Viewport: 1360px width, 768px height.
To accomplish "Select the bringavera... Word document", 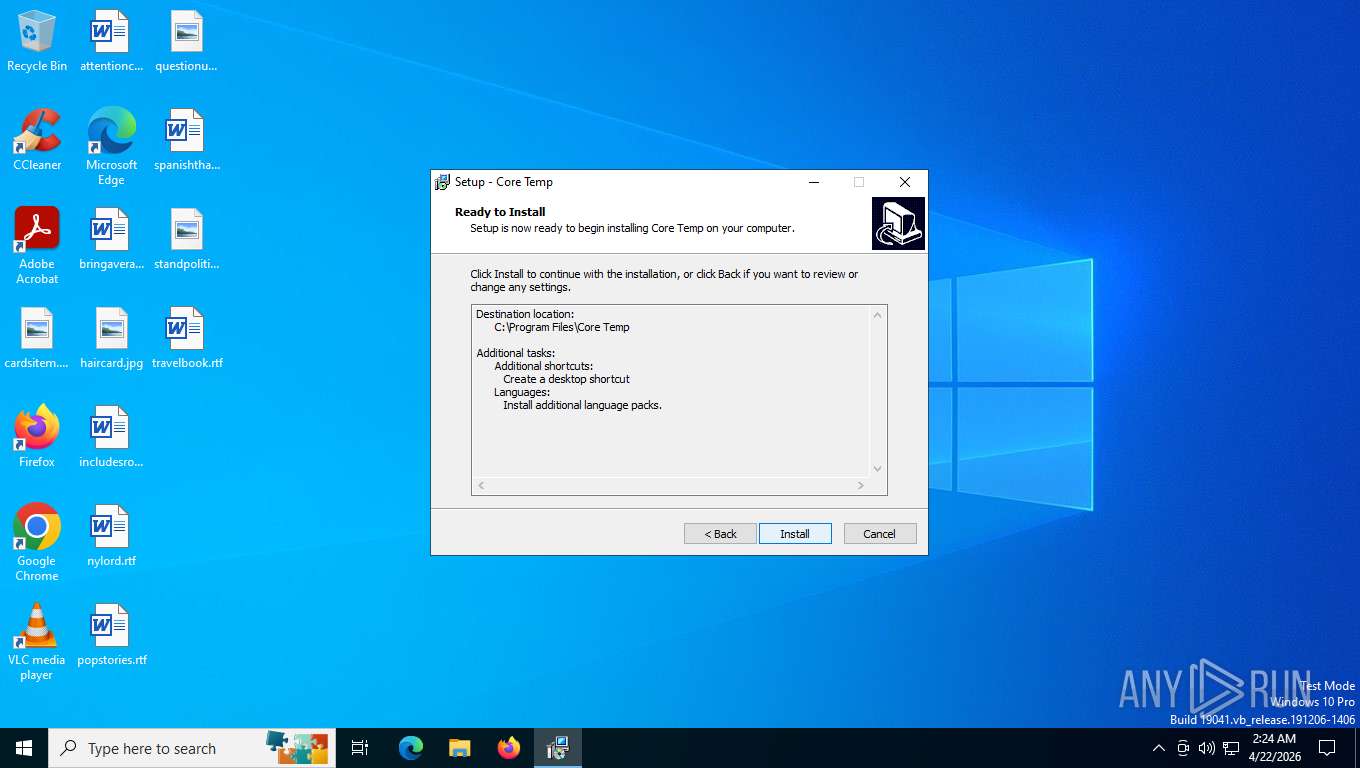I will pyautogui.click(x=111, y=239).
